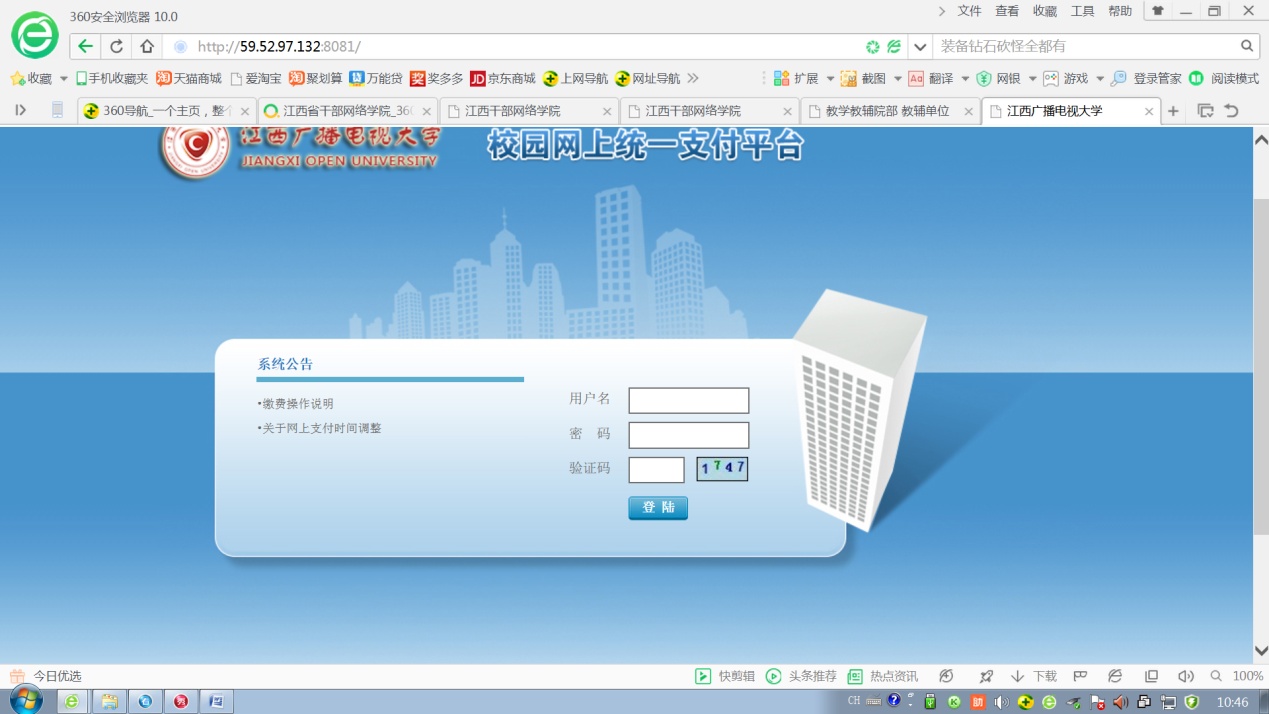1269x714 pixels.
Task: Expand the address bar dropdown arrow
Action: (x=920, y=47)
